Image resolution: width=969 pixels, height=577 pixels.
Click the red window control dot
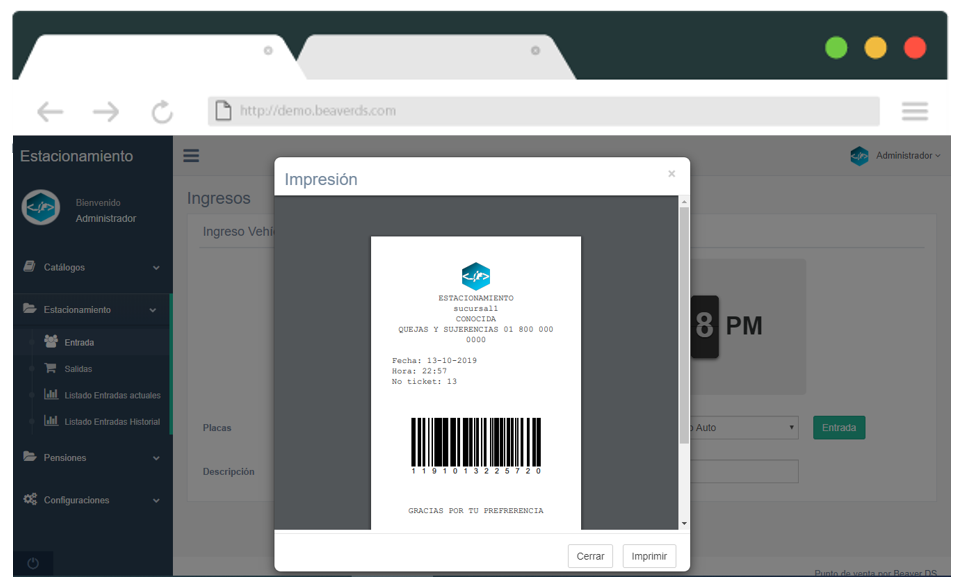[x=915, y=48]
